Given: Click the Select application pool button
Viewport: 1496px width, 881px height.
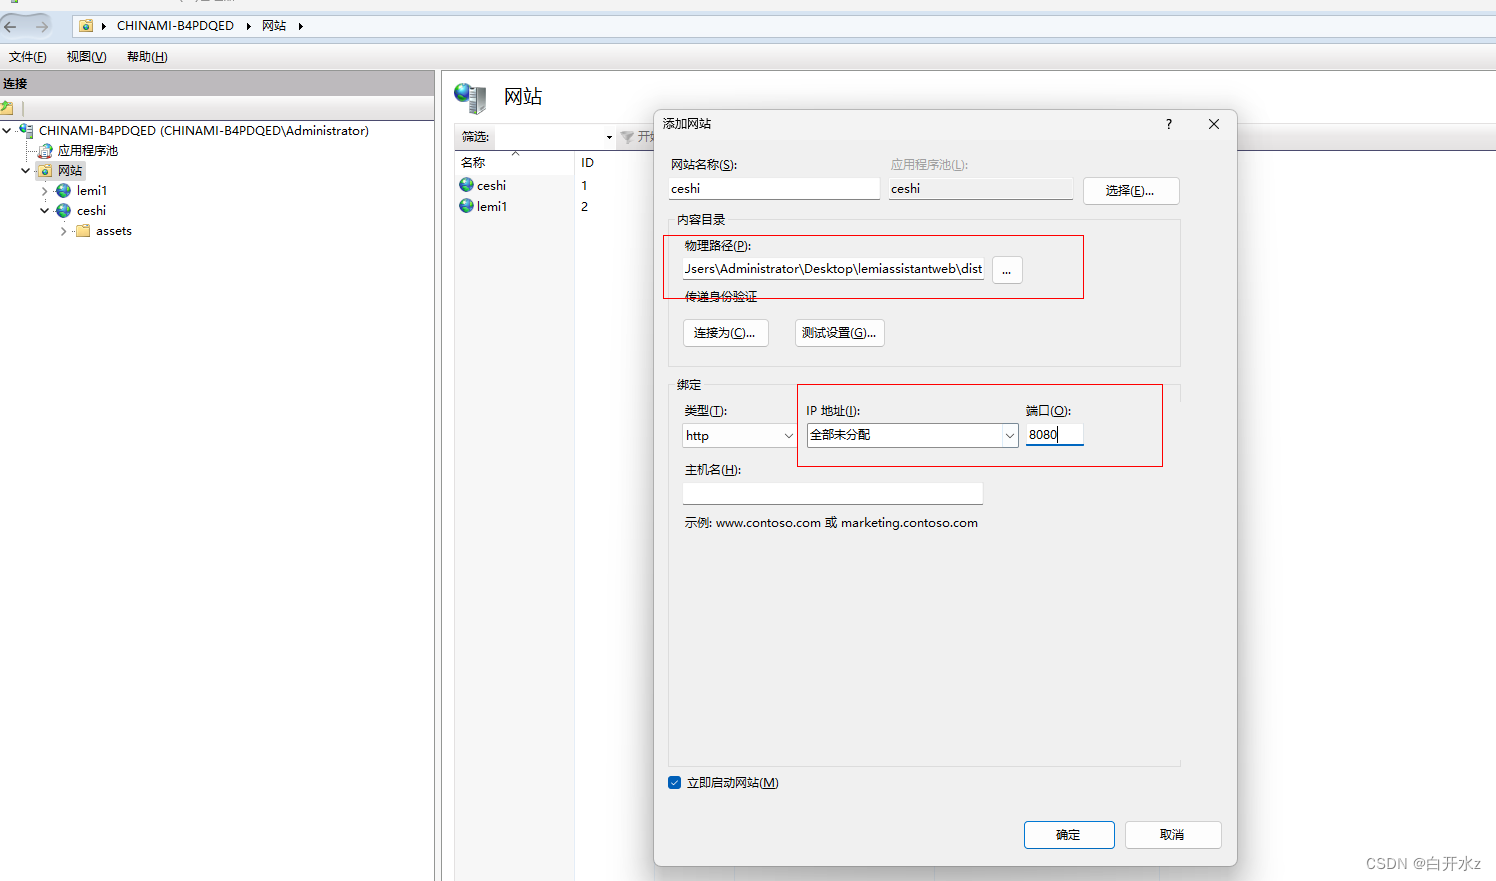Looking at the screenshot, I should (1131, 191).
